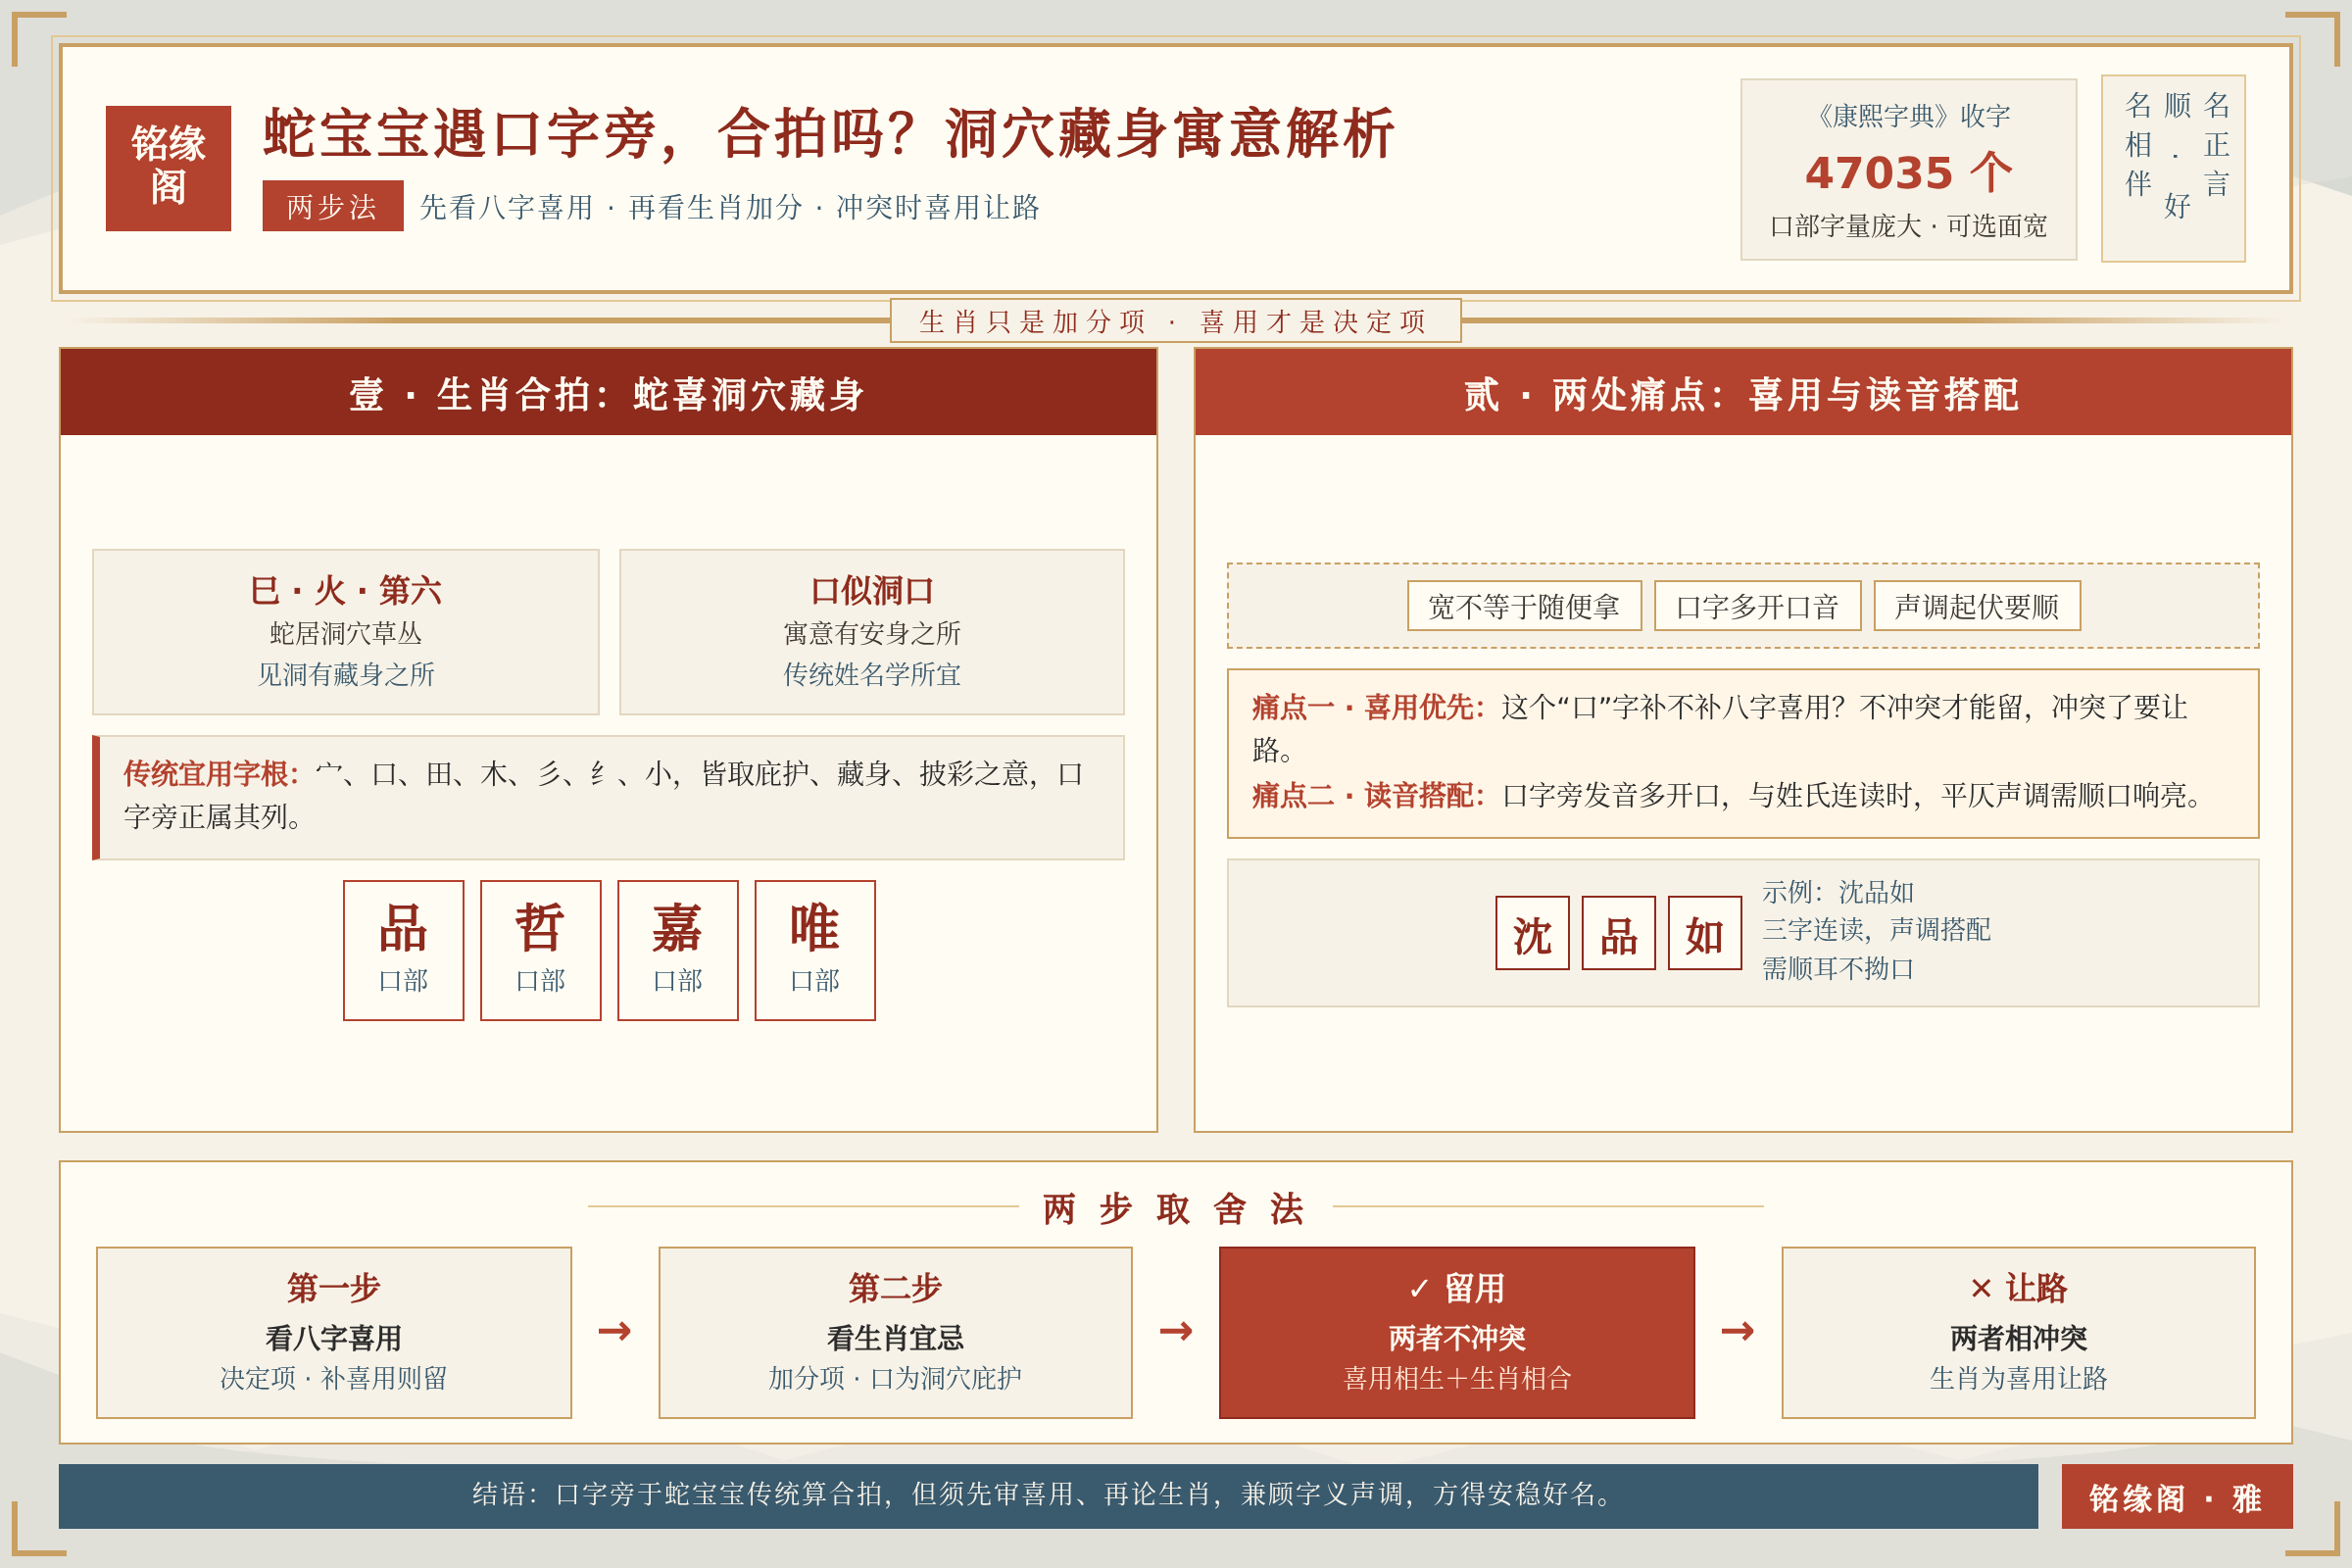Click 生肖为喜用让路 text
The width and height of the screenshot is (2352, 1568).
tap(2018, 1378)
